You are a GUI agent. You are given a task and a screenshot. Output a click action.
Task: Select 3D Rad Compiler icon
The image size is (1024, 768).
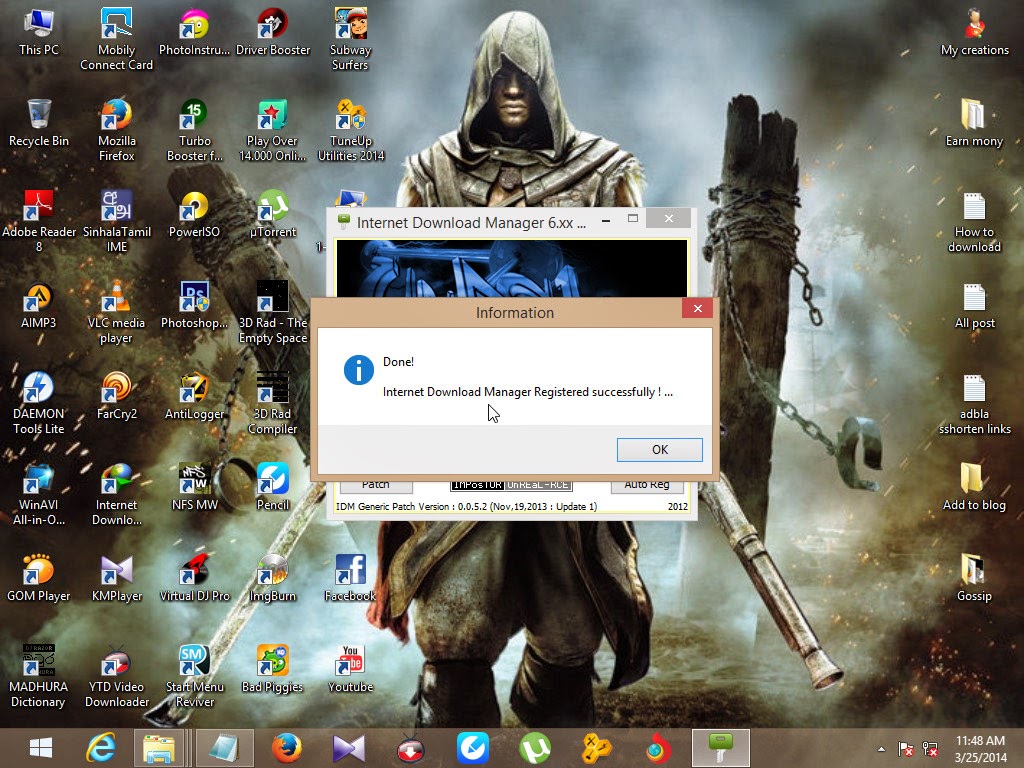[272, 402]
